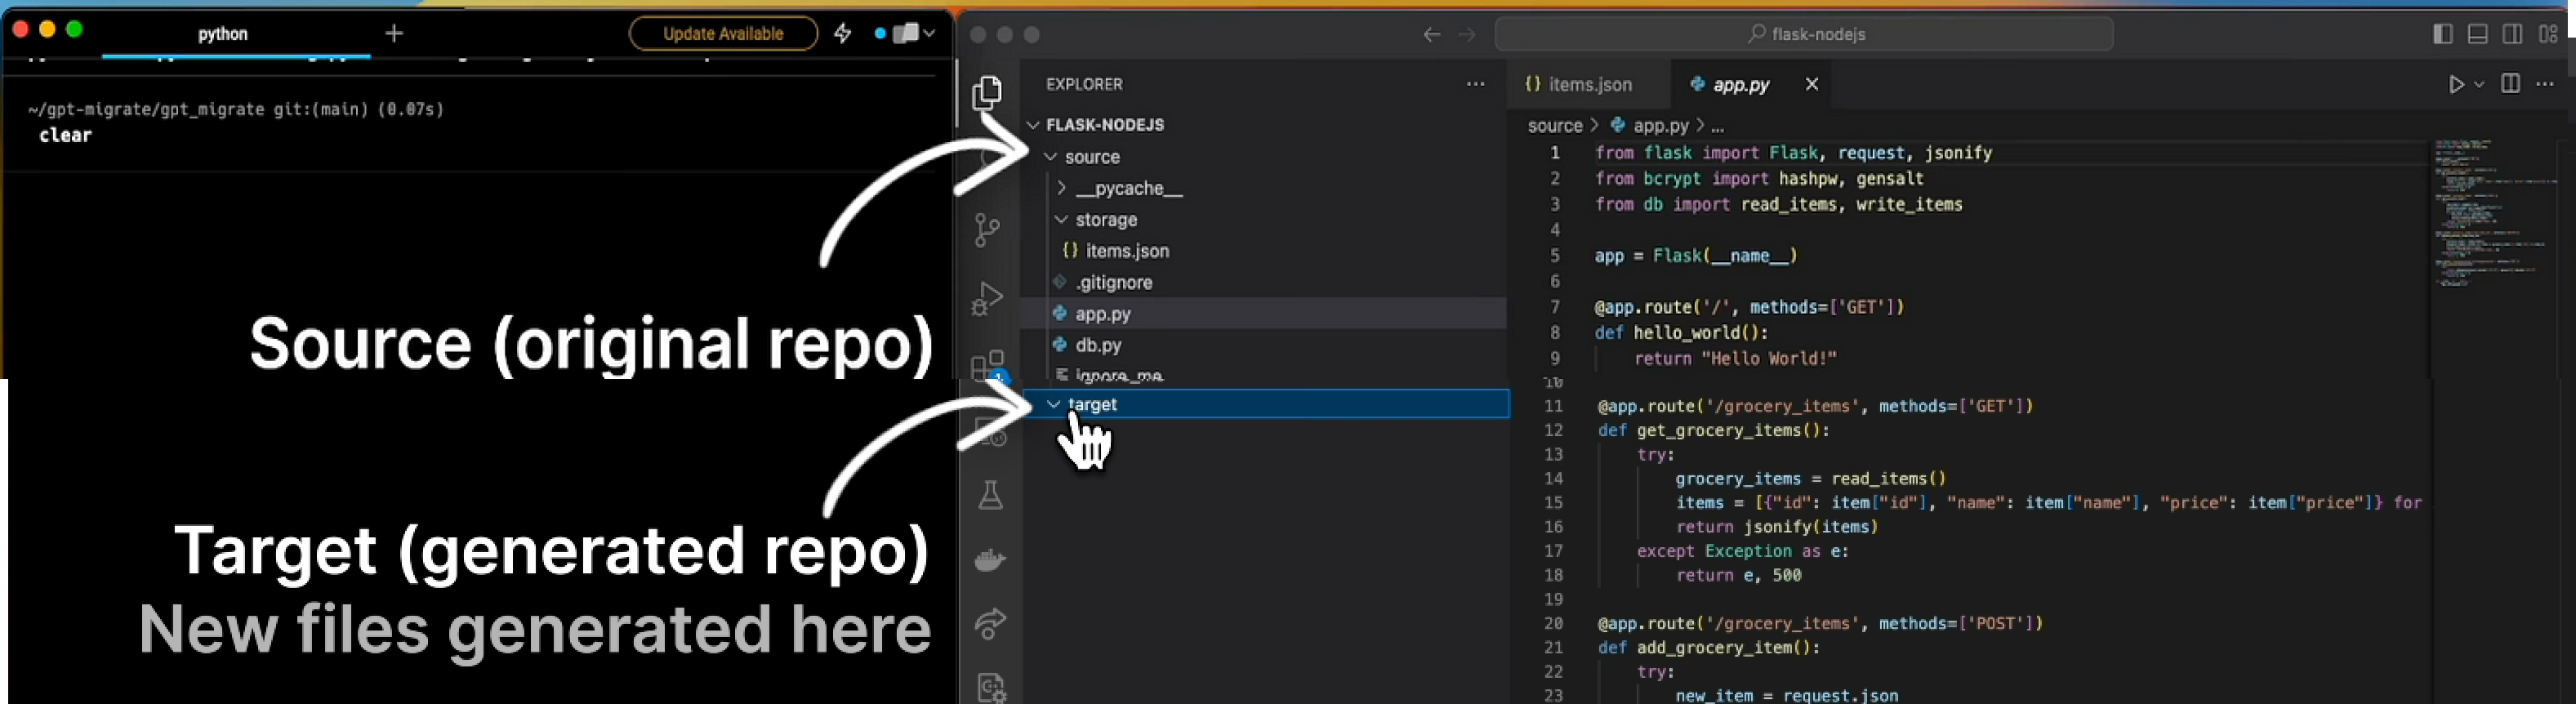Open editor More Actions ellipsis menu
The height and width of the screenshot is (704, 2576).
point(2545,84)
